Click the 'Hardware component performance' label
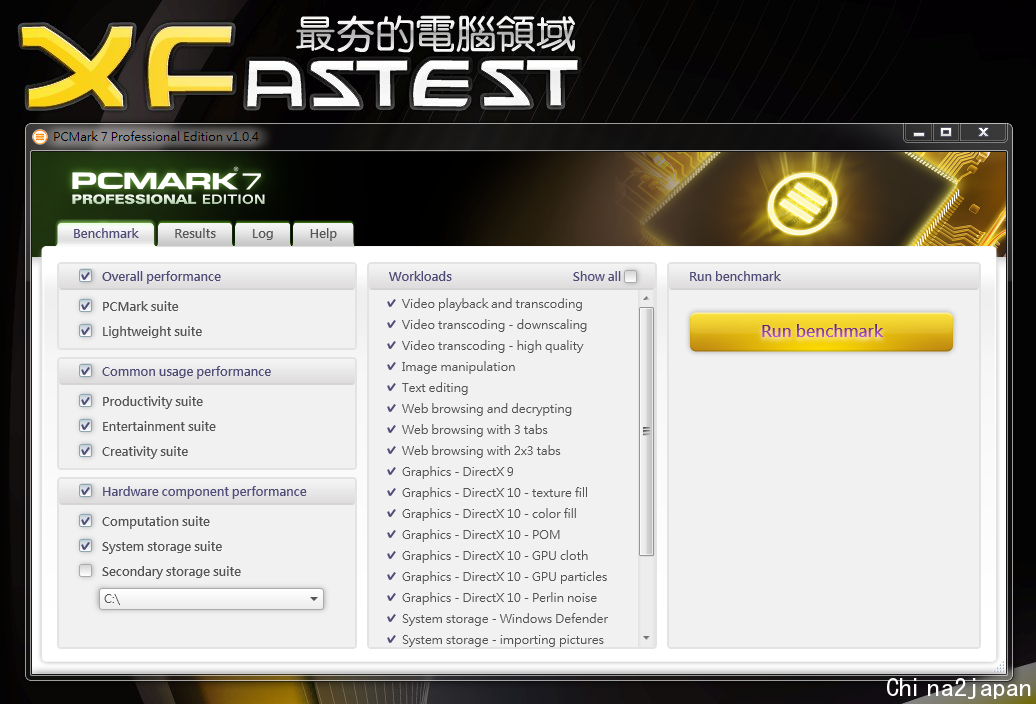The image size is (1036, 704). click(204, 491)
